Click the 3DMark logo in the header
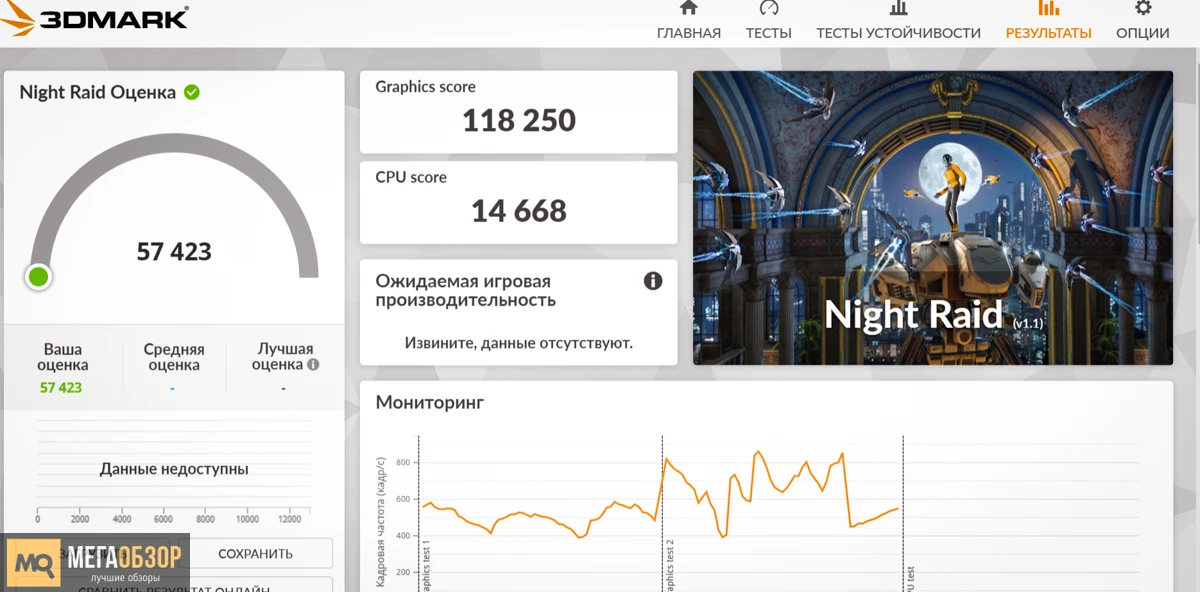Screen dimensions: 1200x592 point(97,18)
